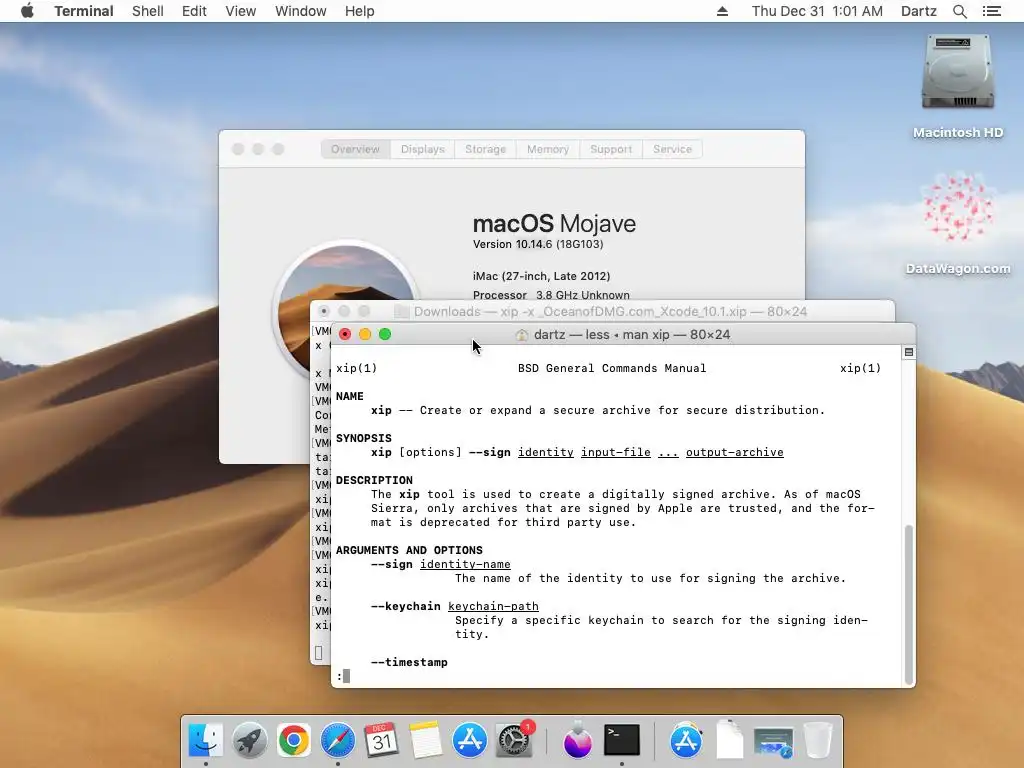This screenshot has width=1024, height=768.
Task: Close the man xip terminal window
Action: pos(345,334)
